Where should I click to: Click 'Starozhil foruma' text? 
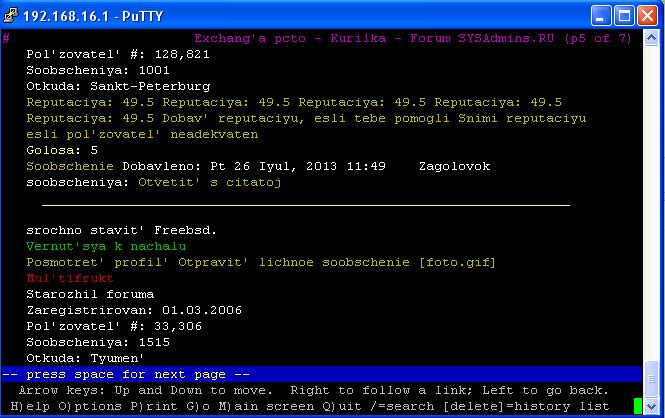click(90, 294)
